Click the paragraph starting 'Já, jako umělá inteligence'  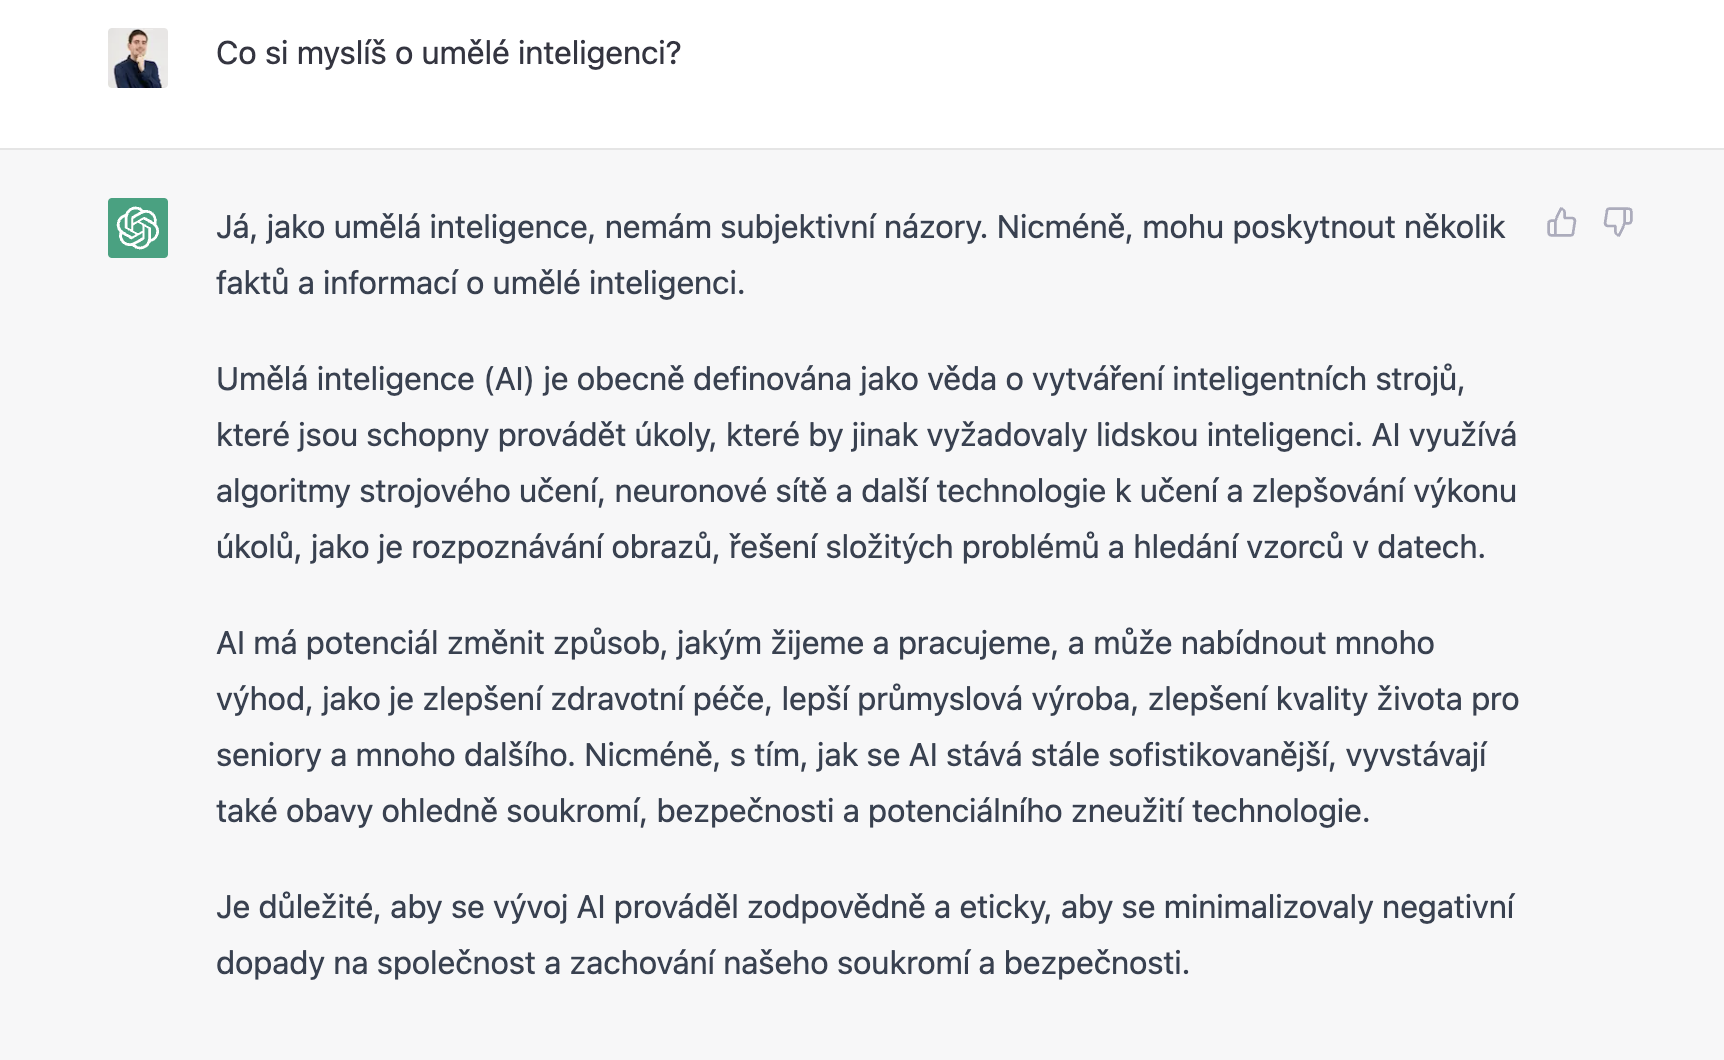click(860, 255)
